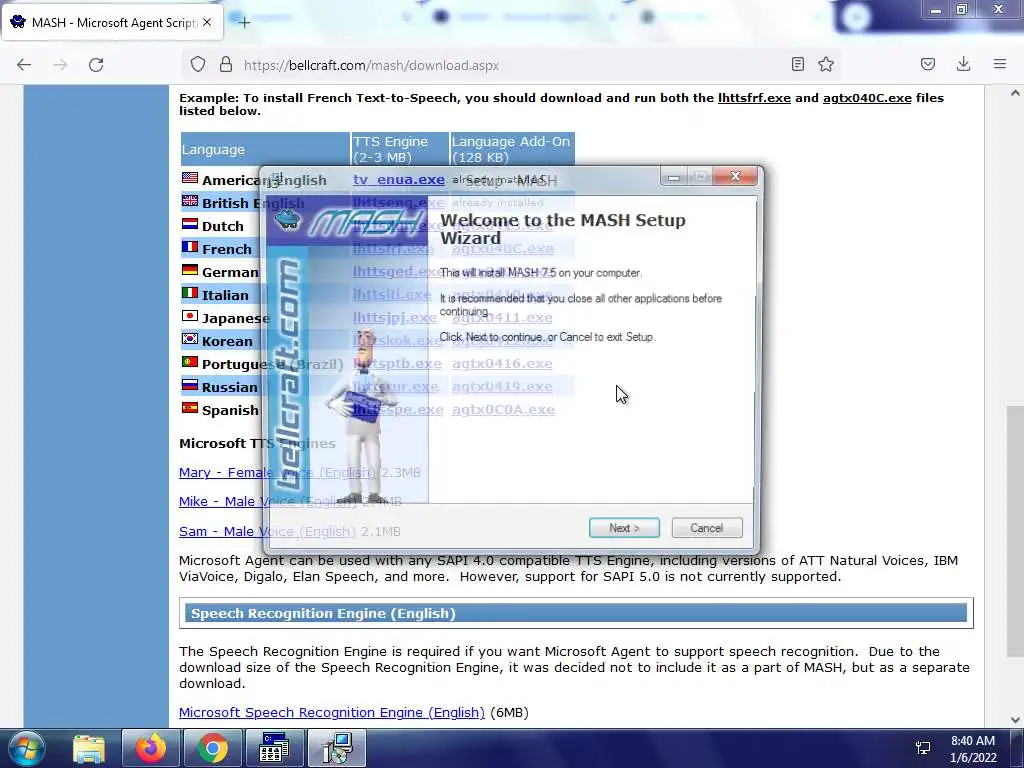The image size is (1024, 768).
Task: Open File Explorer from taskbar
Action: (x=89, y=748)
